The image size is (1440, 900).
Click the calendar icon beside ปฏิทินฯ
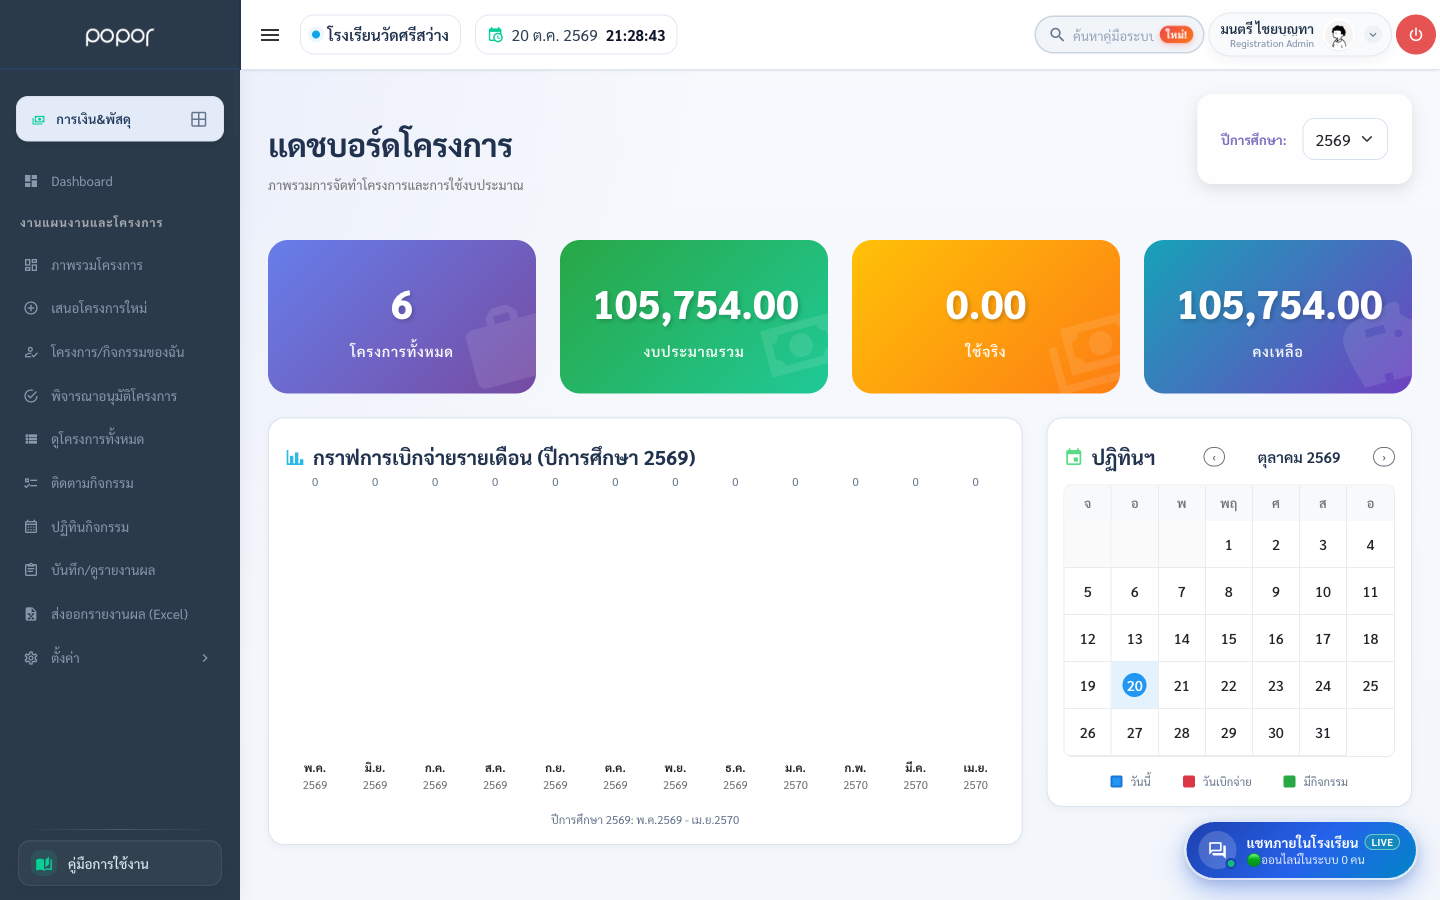click(1074, 457)
